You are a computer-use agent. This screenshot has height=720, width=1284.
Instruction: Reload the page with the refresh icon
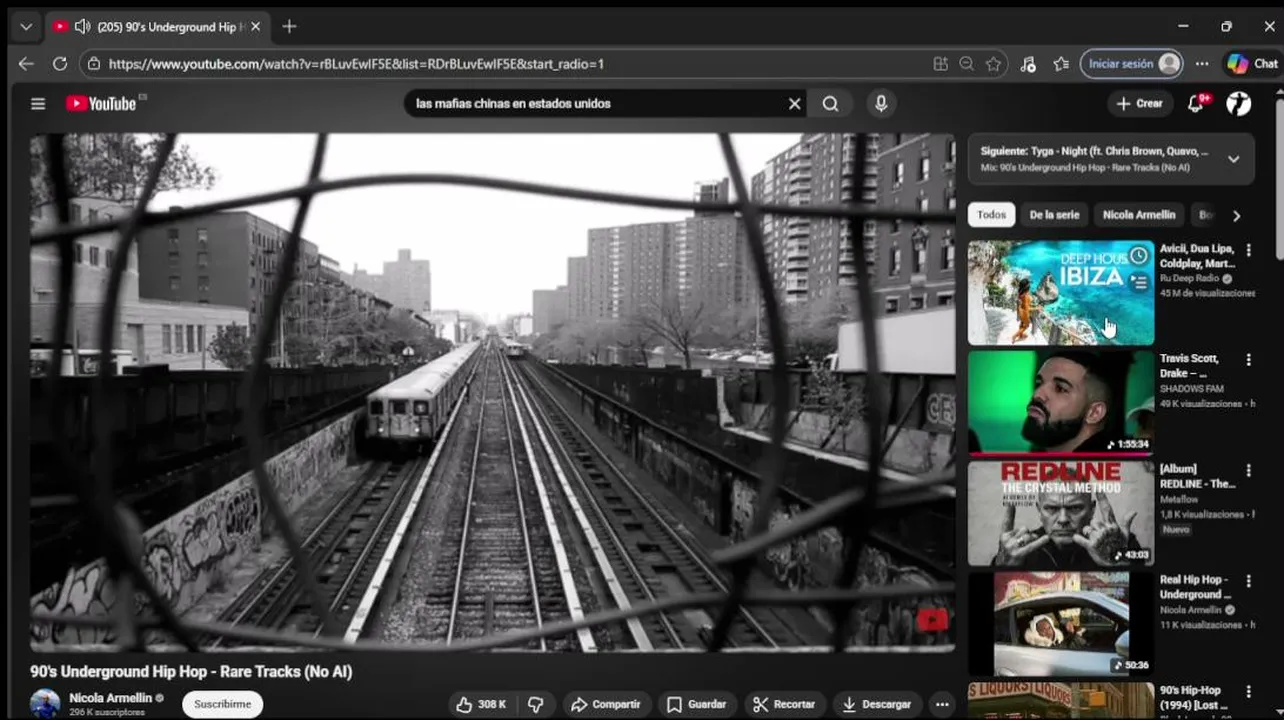point(60,63)
